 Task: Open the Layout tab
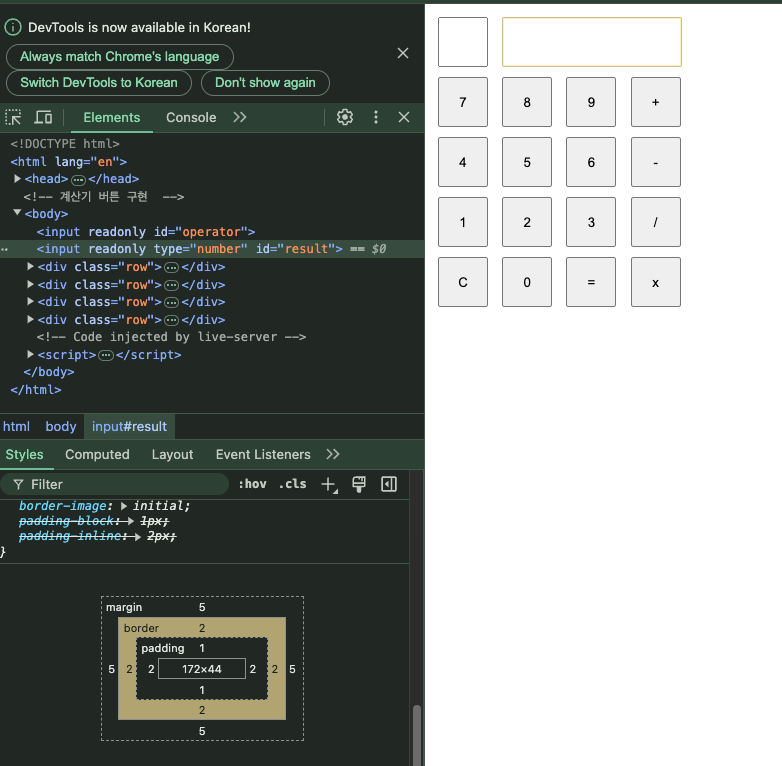pyautogui.click(x=173, y=454)
